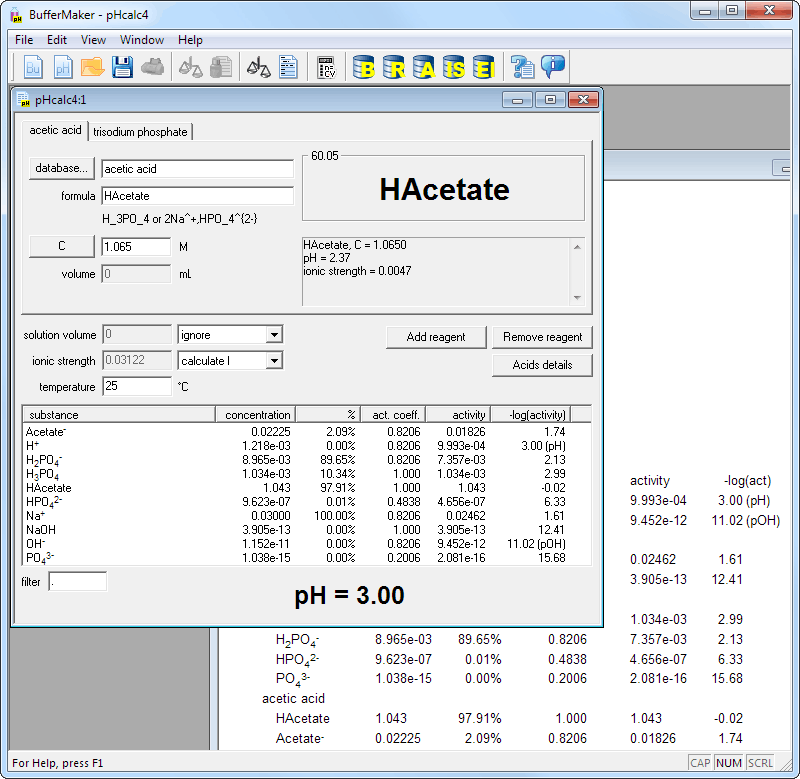Click the blue info speech bubble icon
Screen dimensions: 800x779
553,67
